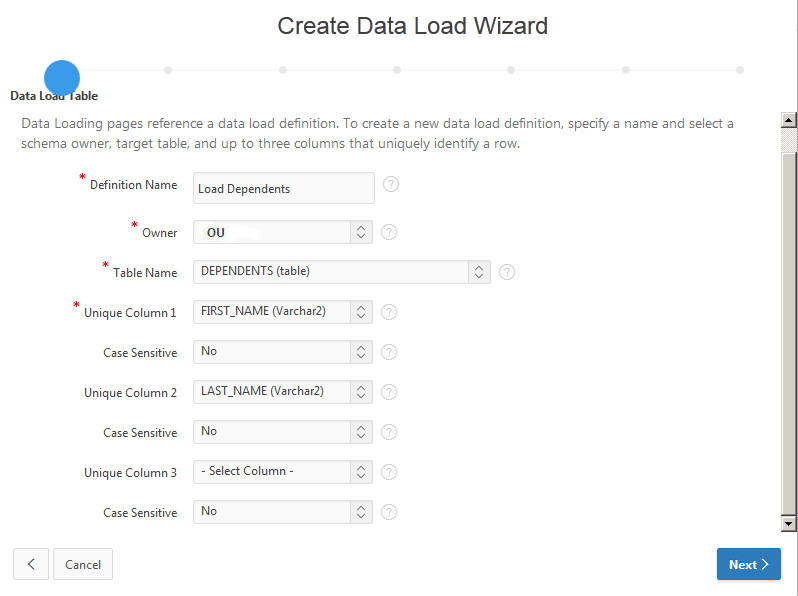Screen dimensions: 798x596
Task: Open the Owner dropdown
Action: pos(282,232)
